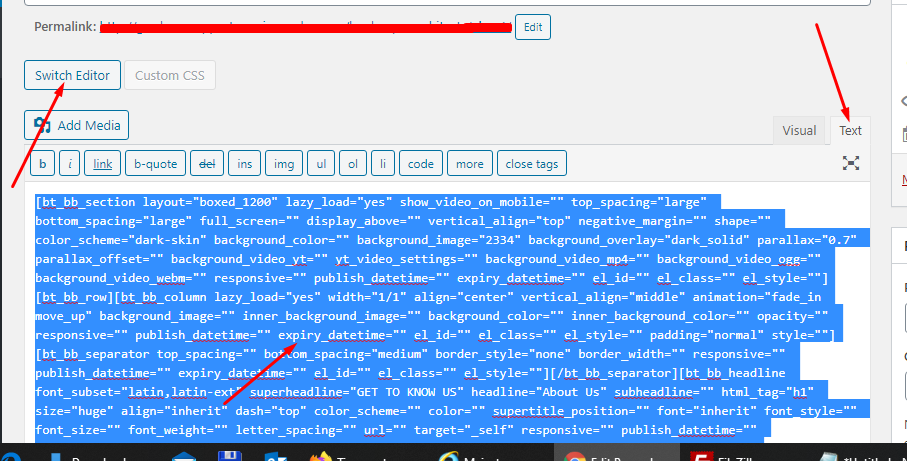Click the ins quicktag button
This screenshot has height=461, width=907.
pyautogui.click(x=244, y=163)
